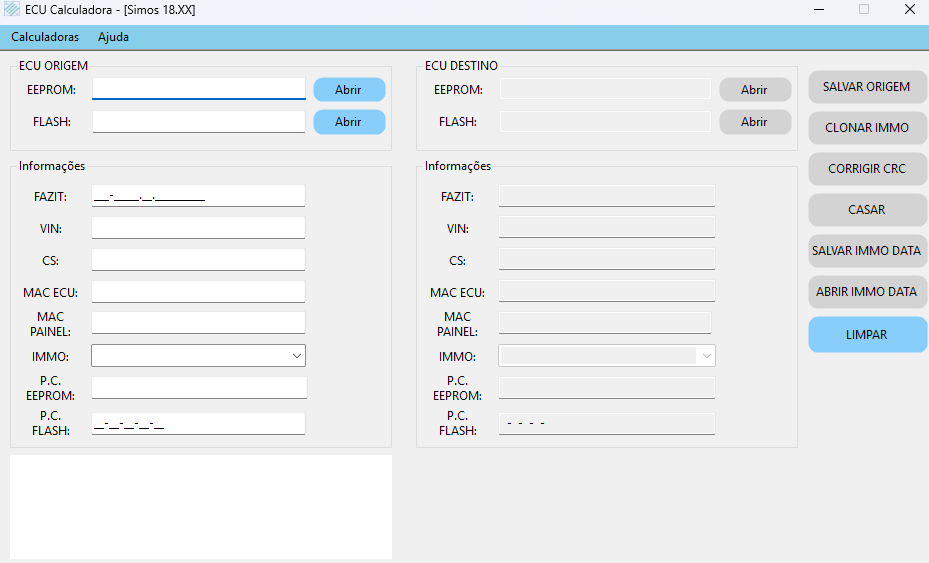
Task: Click the origin P.C. FLASH field
Action: (x=198, y=423)
